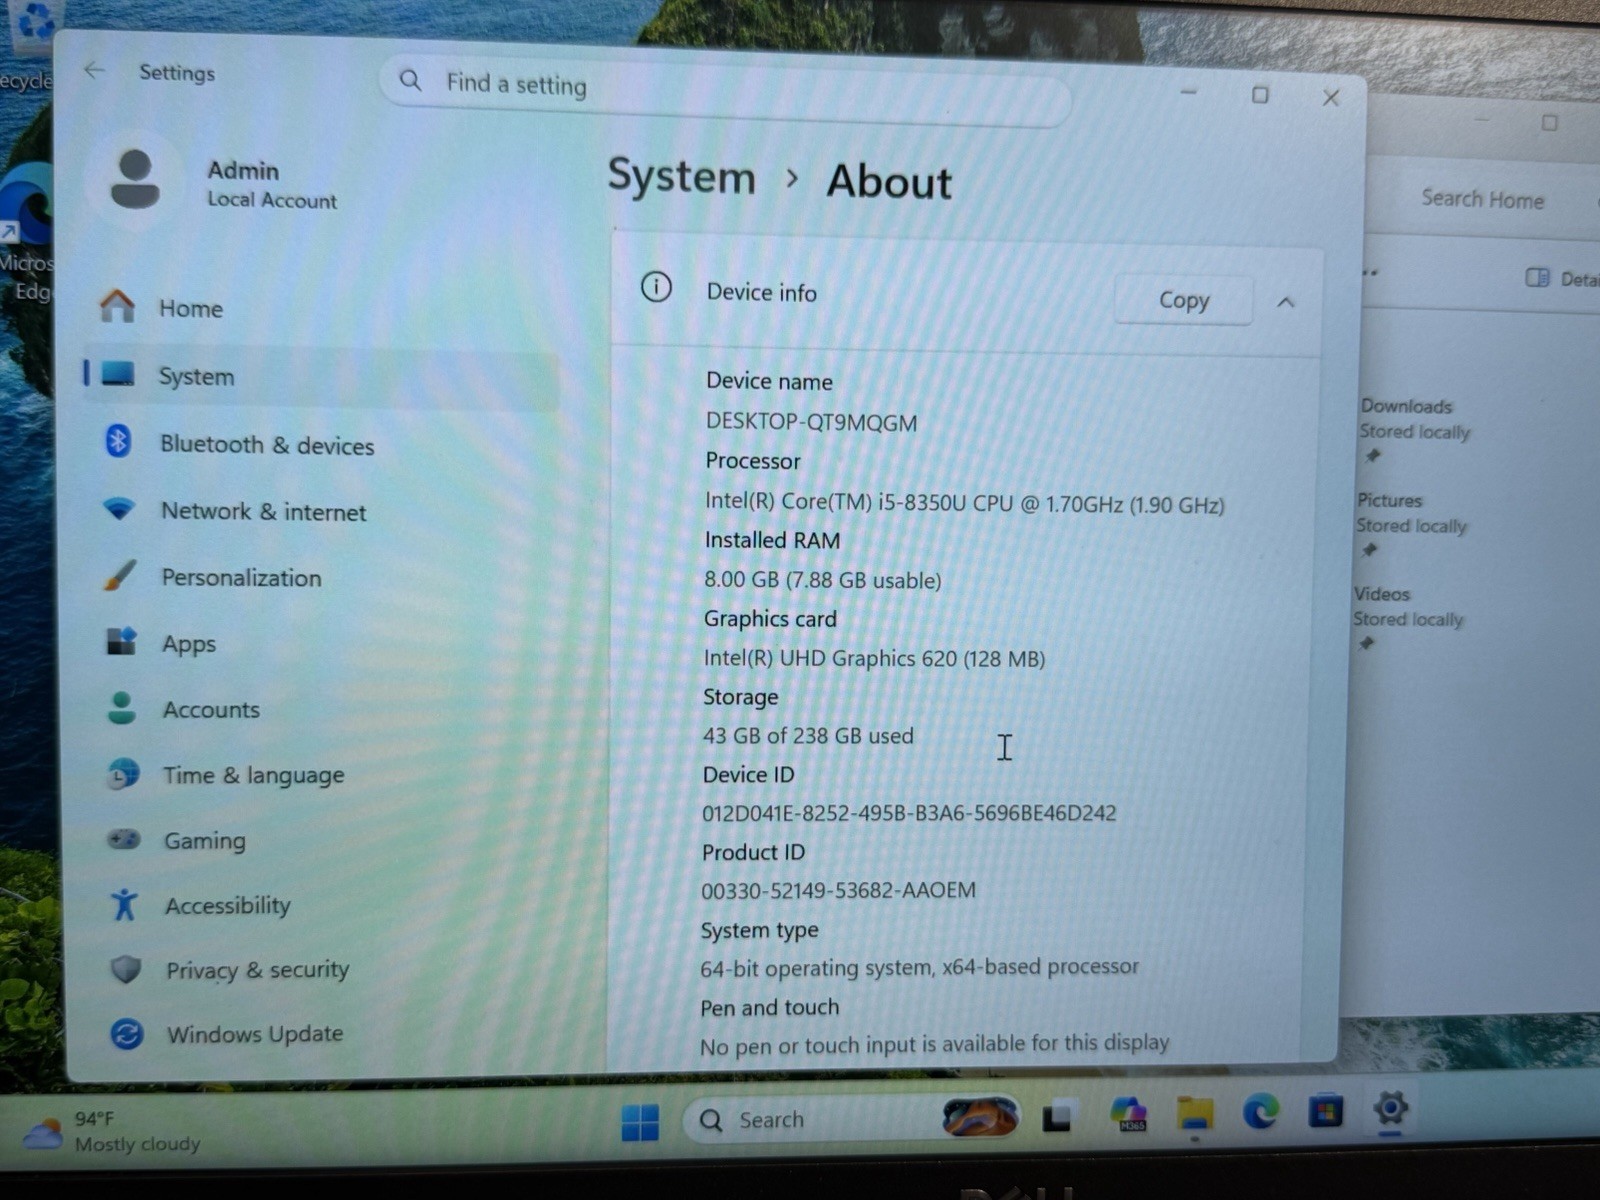This screenshot has height=1200, width=1600.
Task: Open the Privacy & security shield icon
Action: (x=125, y=969)
